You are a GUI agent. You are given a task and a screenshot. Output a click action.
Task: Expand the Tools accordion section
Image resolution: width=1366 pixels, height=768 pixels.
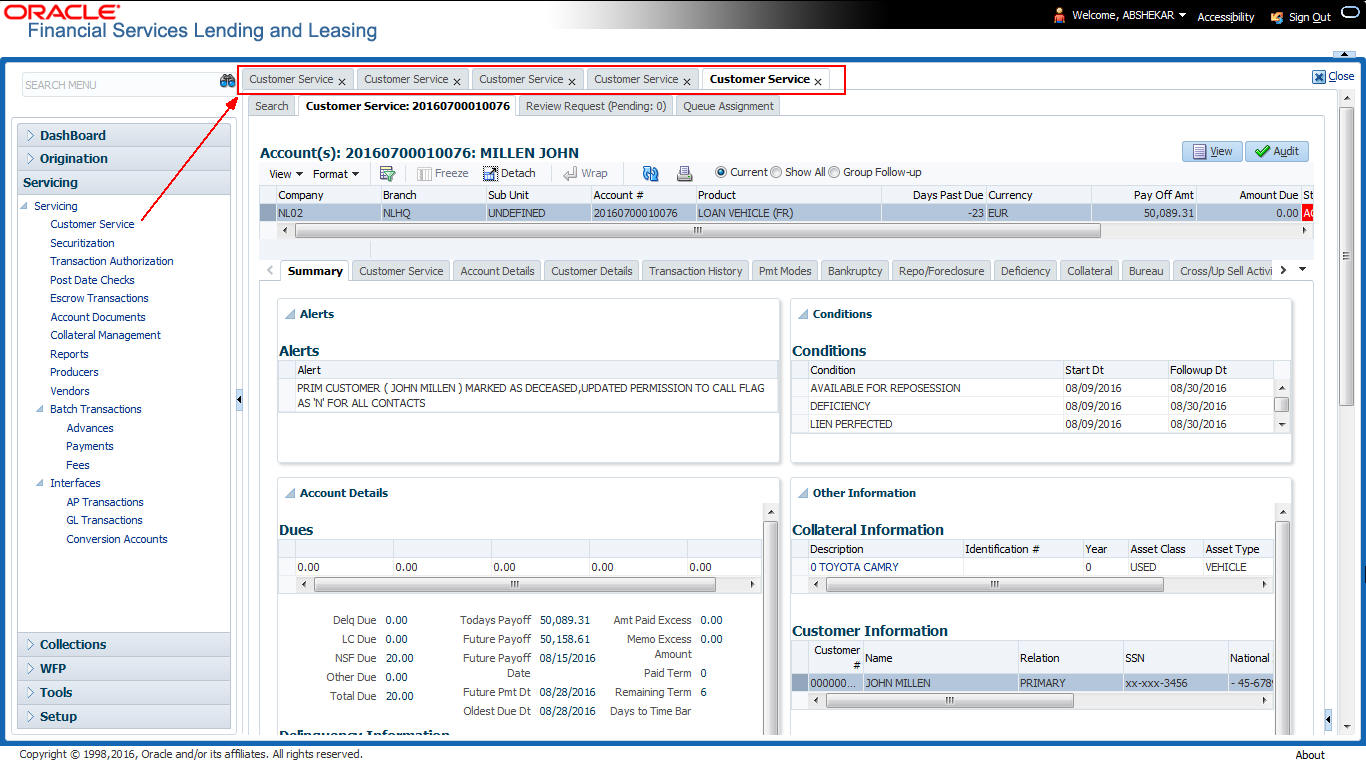click(124, 692)
